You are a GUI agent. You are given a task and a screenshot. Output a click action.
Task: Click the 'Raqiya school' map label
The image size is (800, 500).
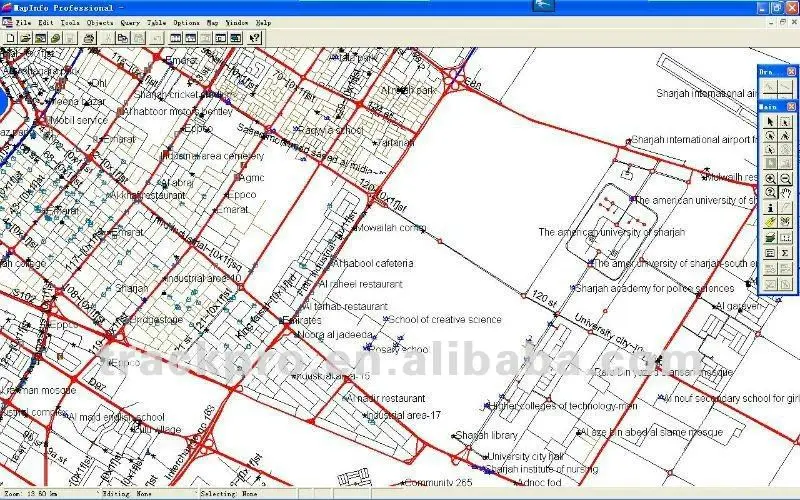coord(331,130)
